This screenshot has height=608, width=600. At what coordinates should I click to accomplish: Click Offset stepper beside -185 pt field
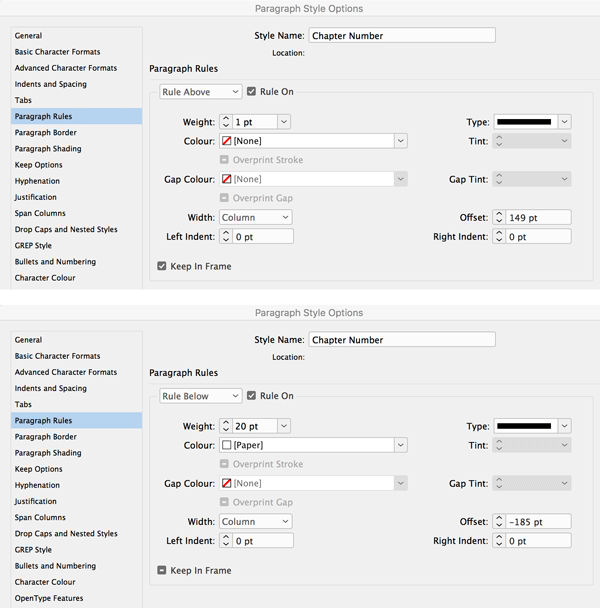pos(498,521)
